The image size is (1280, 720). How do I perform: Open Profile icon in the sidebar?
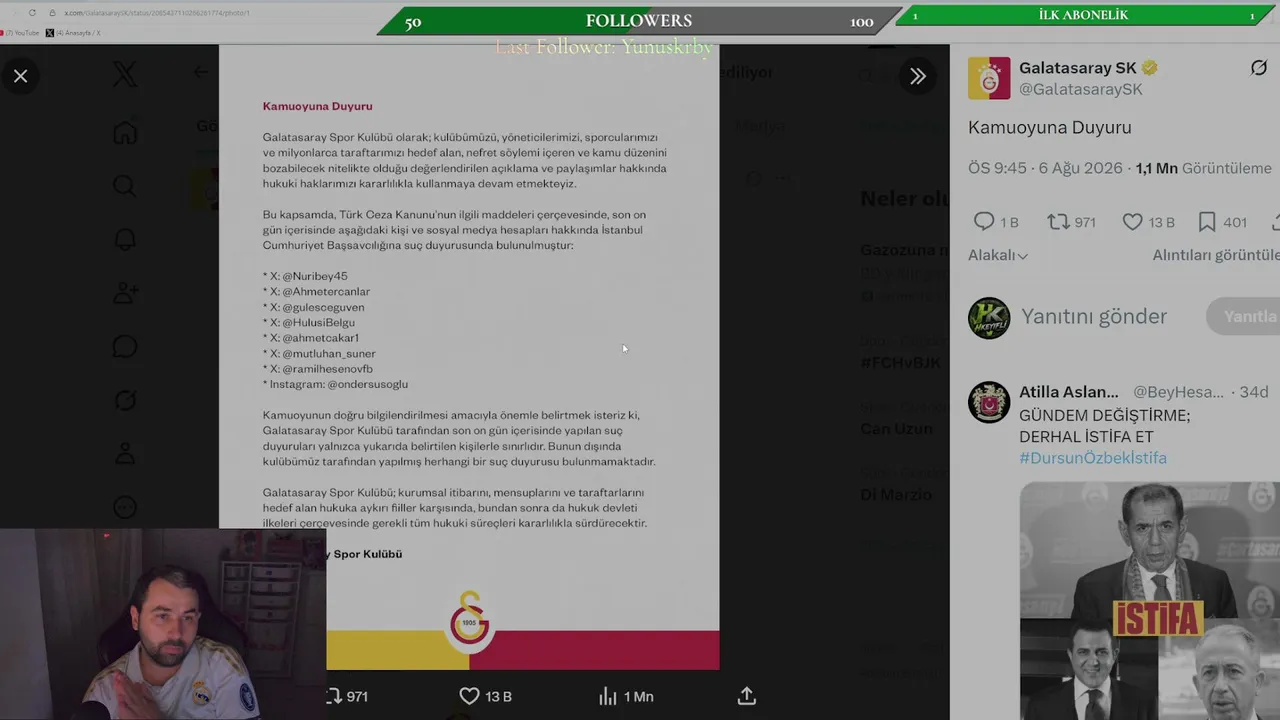tap(125, 454)
